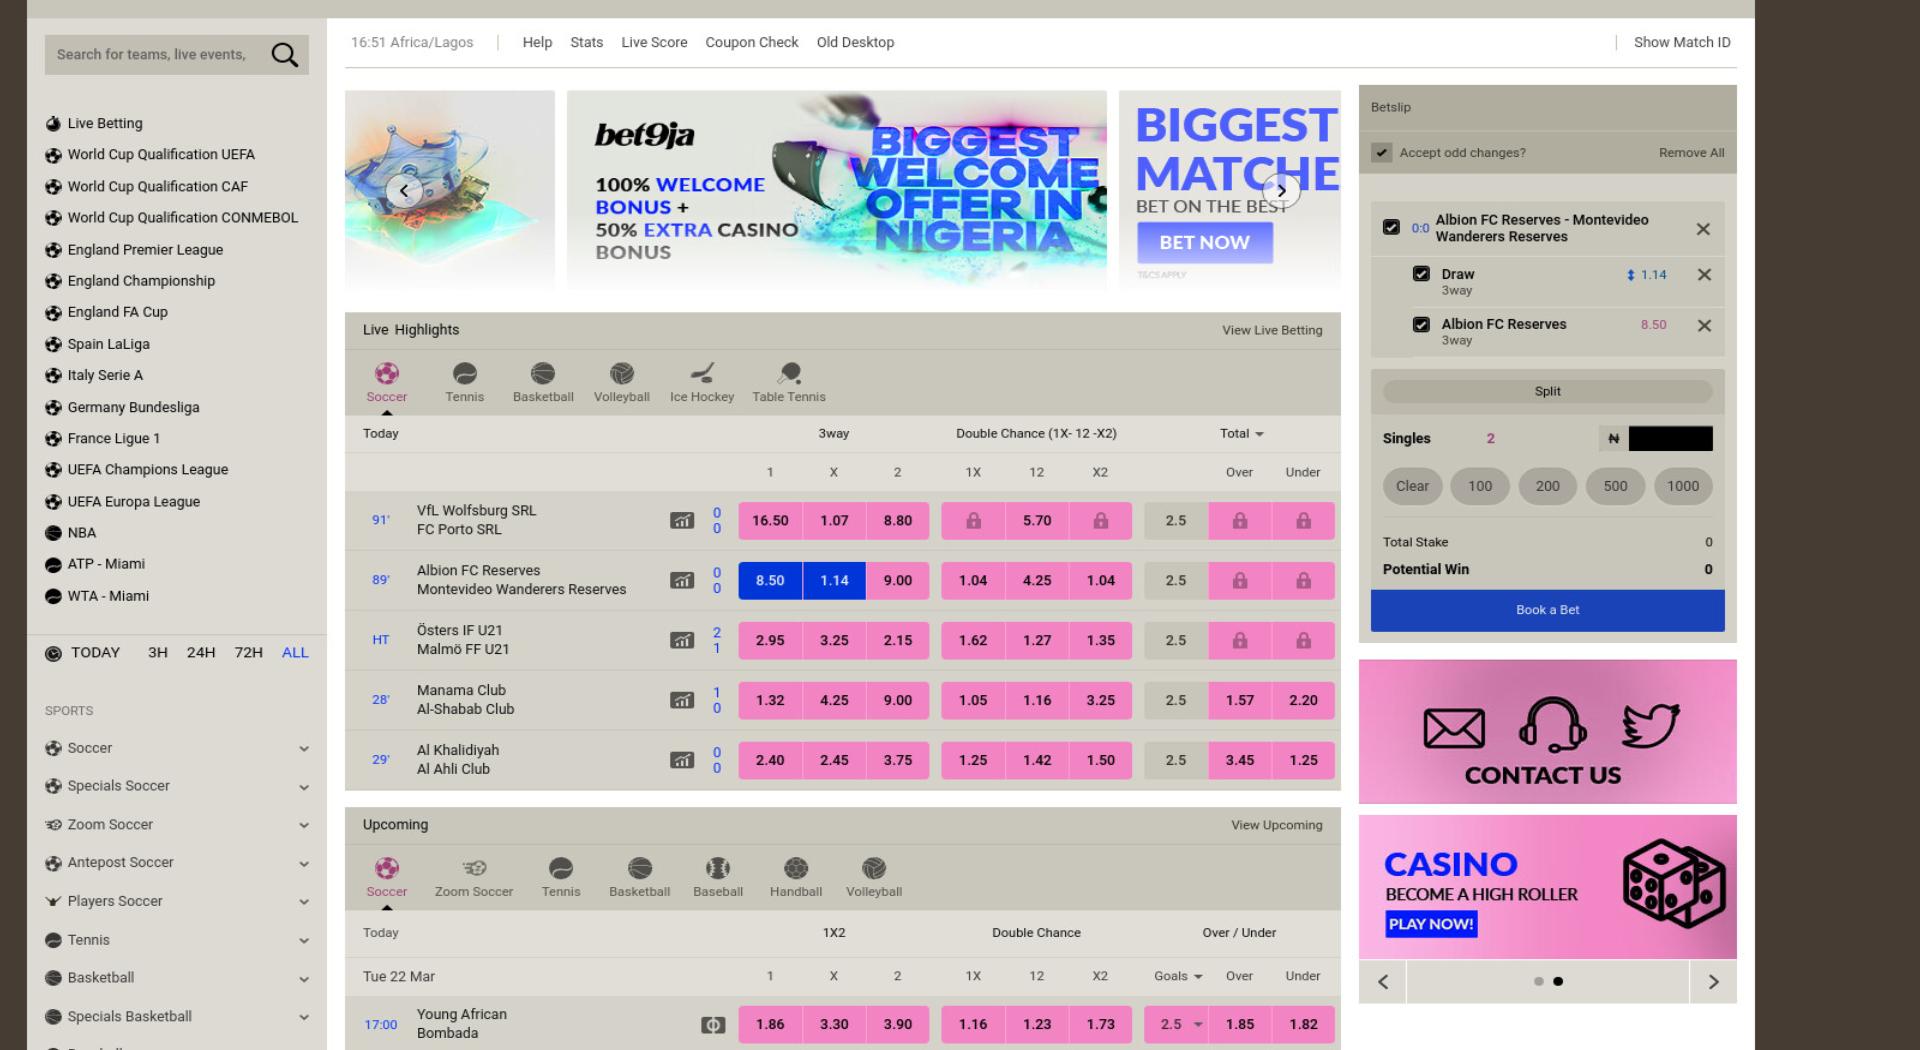Click the stake amount input field
Screen dimensions: 1920x1050
click(x=1670, y=438)
